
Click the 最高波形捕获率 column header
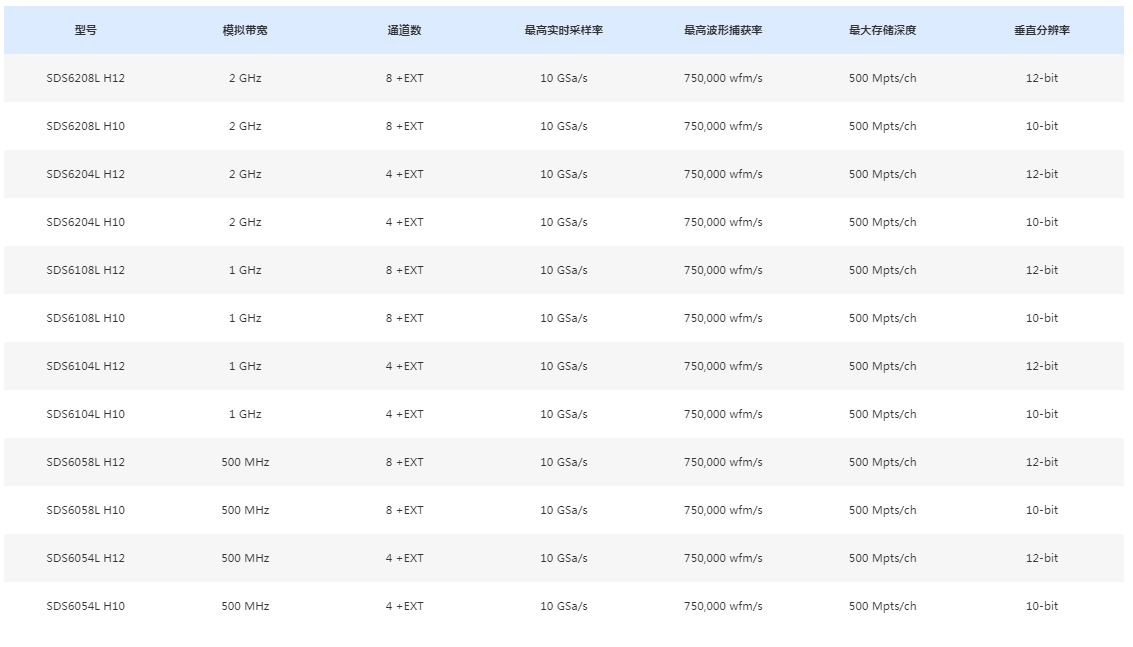coord(723,30)
